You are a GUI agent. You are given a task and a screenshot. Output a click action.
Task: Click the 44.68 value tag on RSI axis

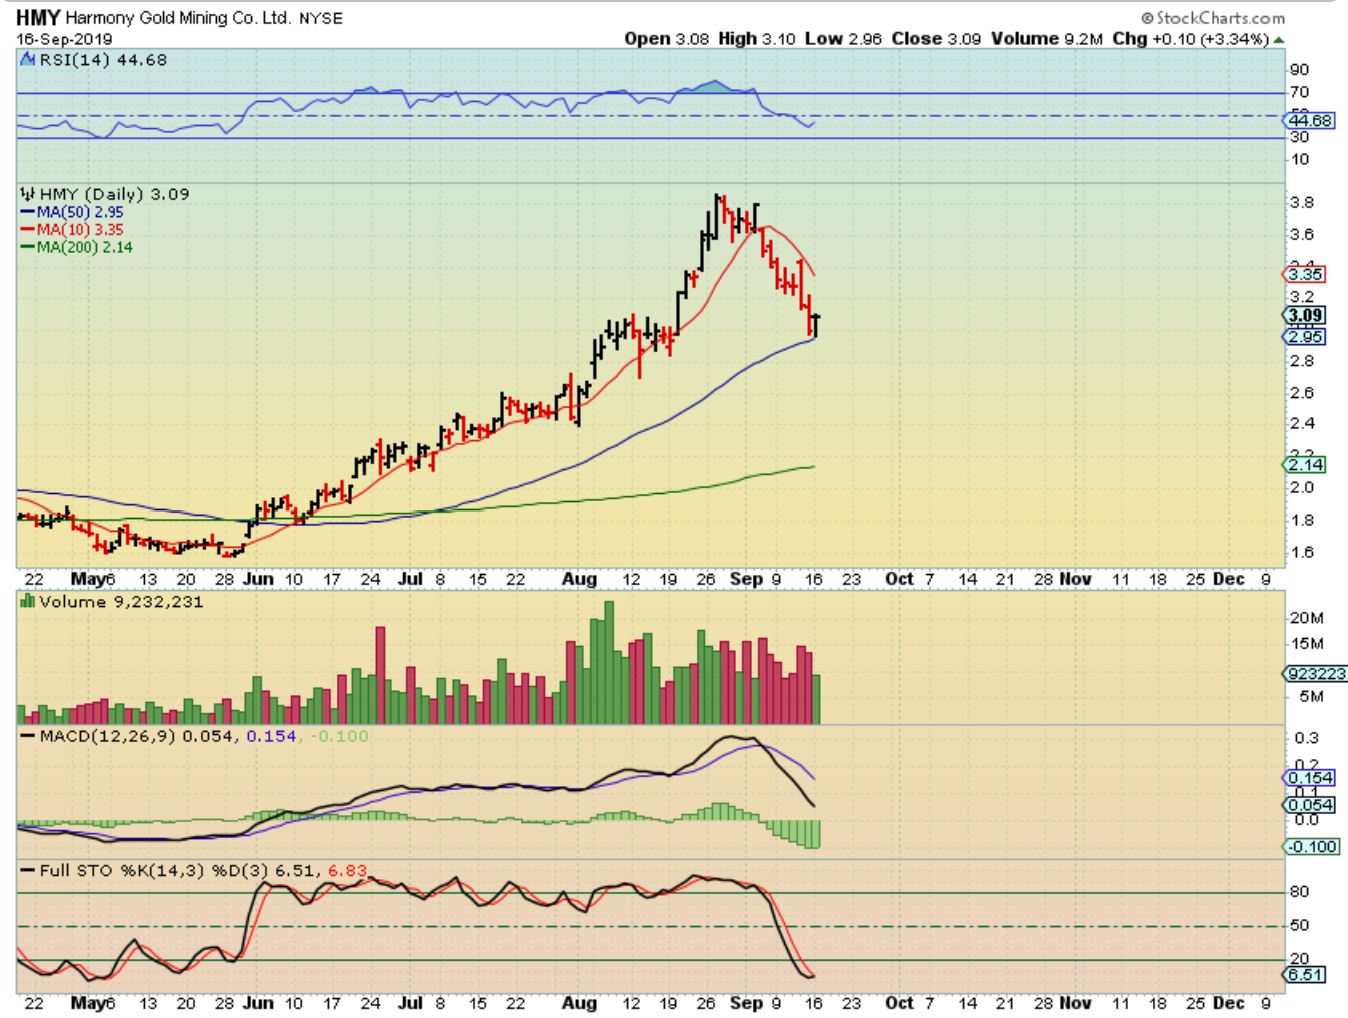[x=1310, y=120]
